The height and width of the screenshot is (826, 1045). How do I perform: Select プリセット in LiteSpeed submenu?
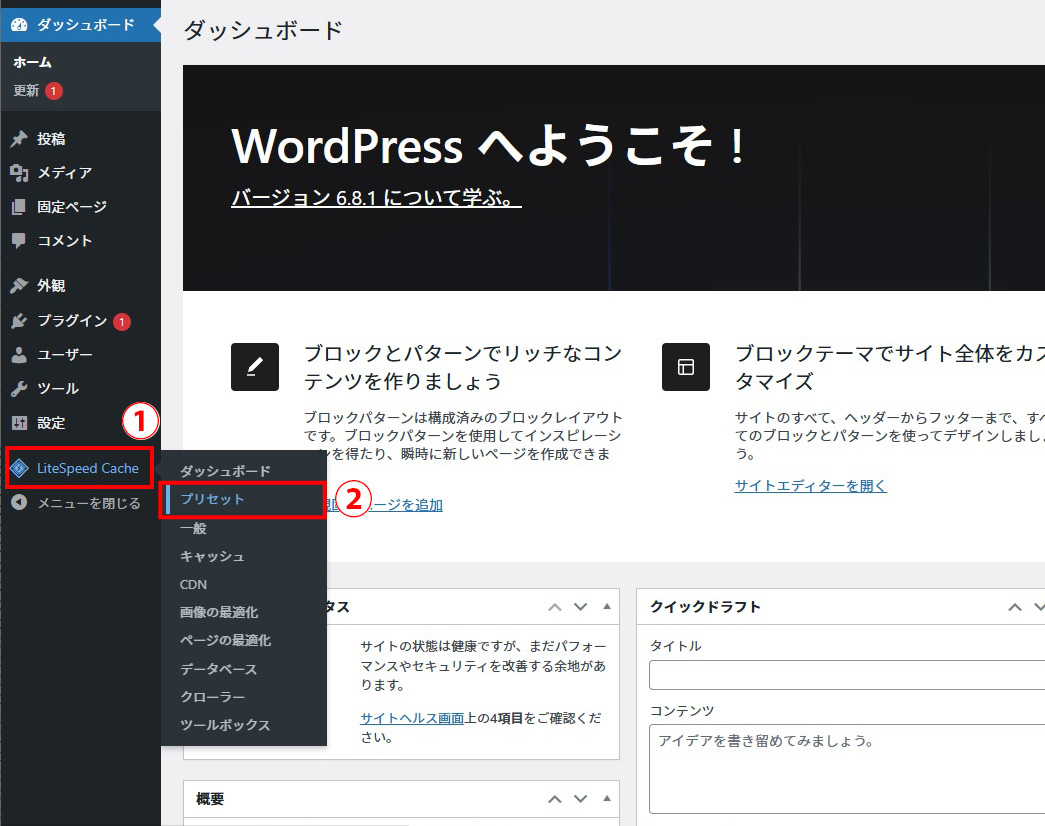point(212,499)
